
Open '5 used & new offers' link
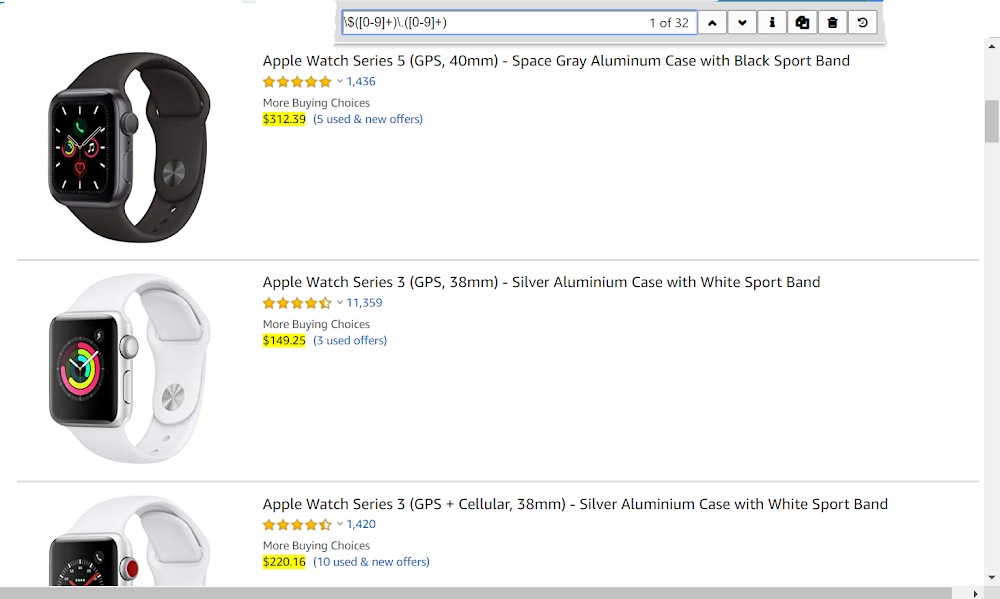coord(368,119)
